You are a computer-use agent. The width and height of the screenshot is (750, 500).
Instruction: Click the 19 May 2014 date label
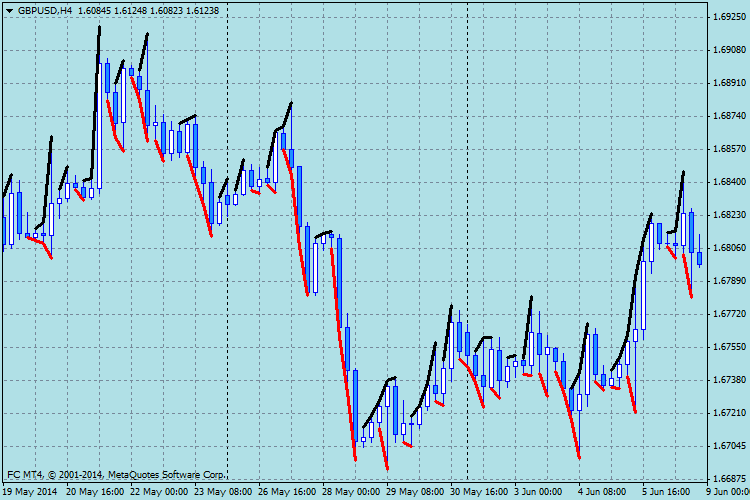click(x=30, y=492)
